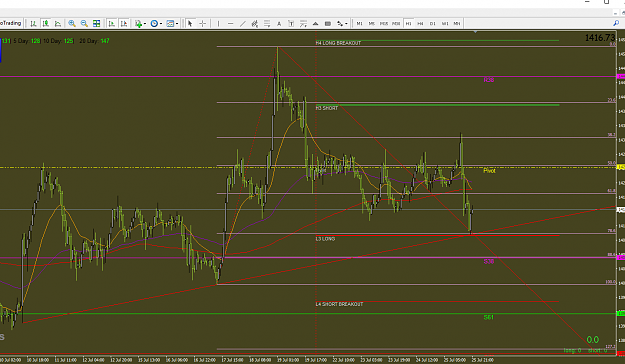Select the Fibonacci fan tool
The height and width of the screenshot is (364, 625).
(x=303, y=24)
